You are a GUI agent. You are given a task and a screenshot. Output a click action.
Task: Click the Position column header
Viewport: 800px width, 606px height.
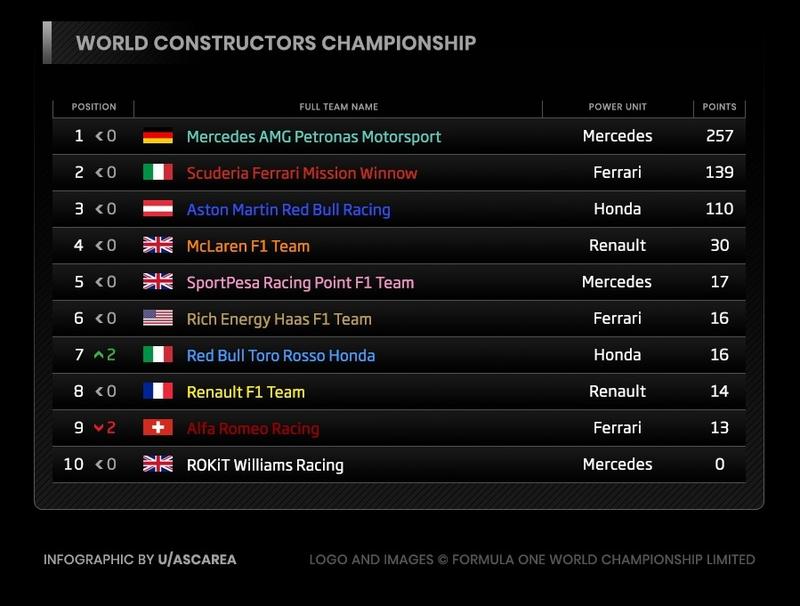click(x=94, y=107)
